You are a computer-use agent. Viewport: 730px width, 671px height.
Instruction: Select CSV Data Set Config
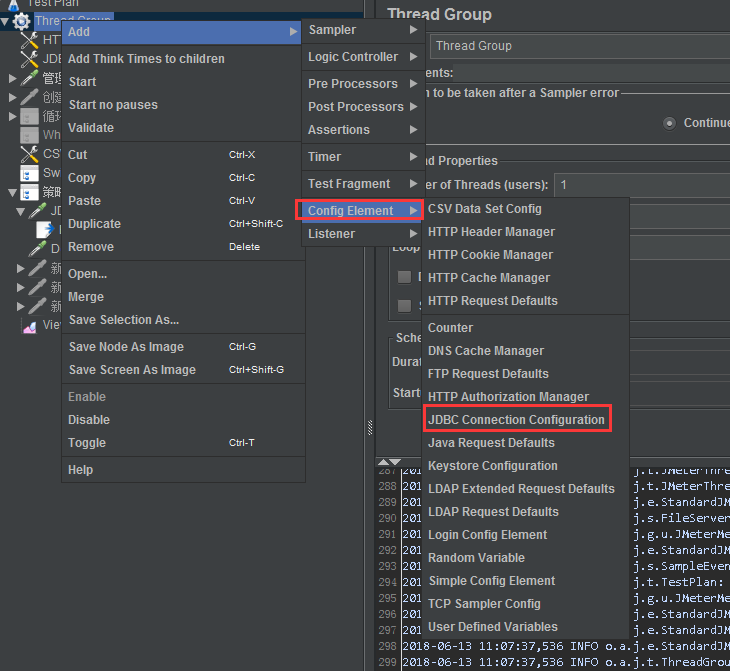pyautogui.click(x=485, y=209)
